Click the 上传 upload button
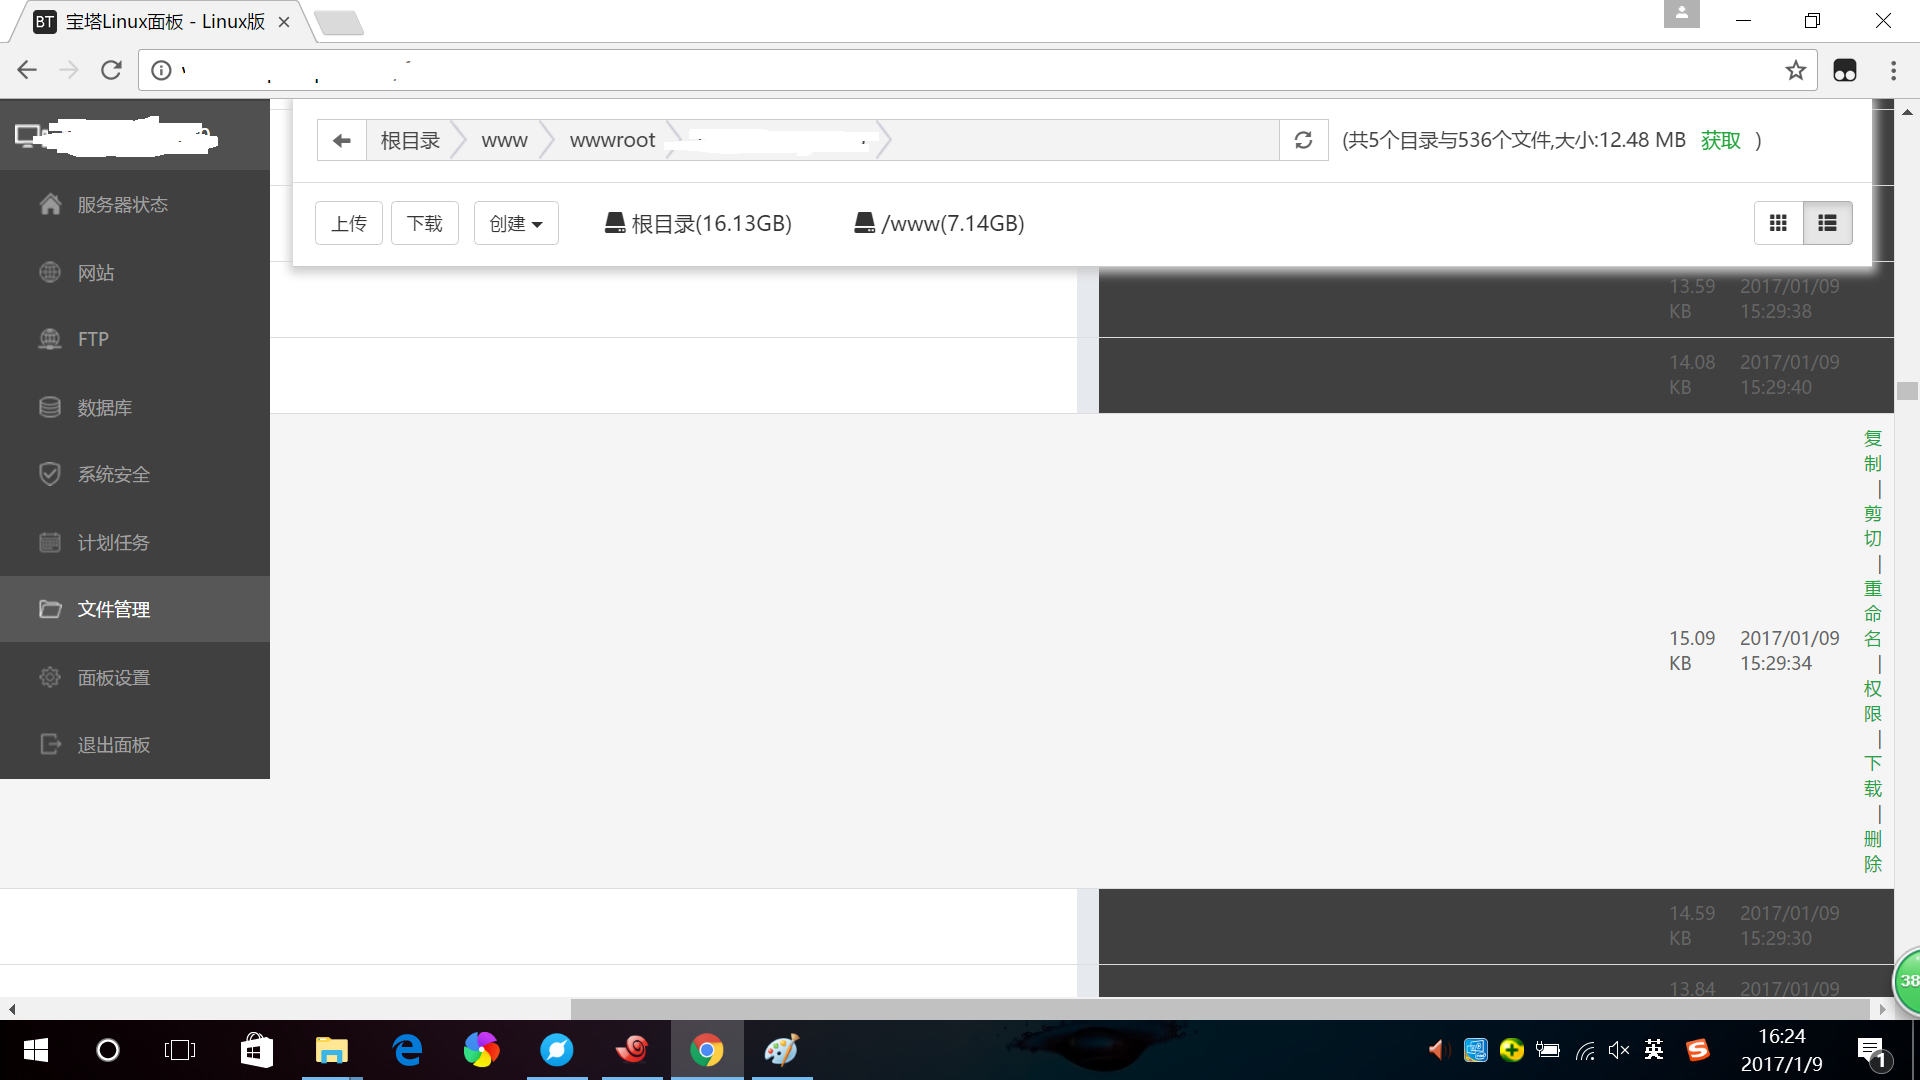 click(x=349, y=223)
